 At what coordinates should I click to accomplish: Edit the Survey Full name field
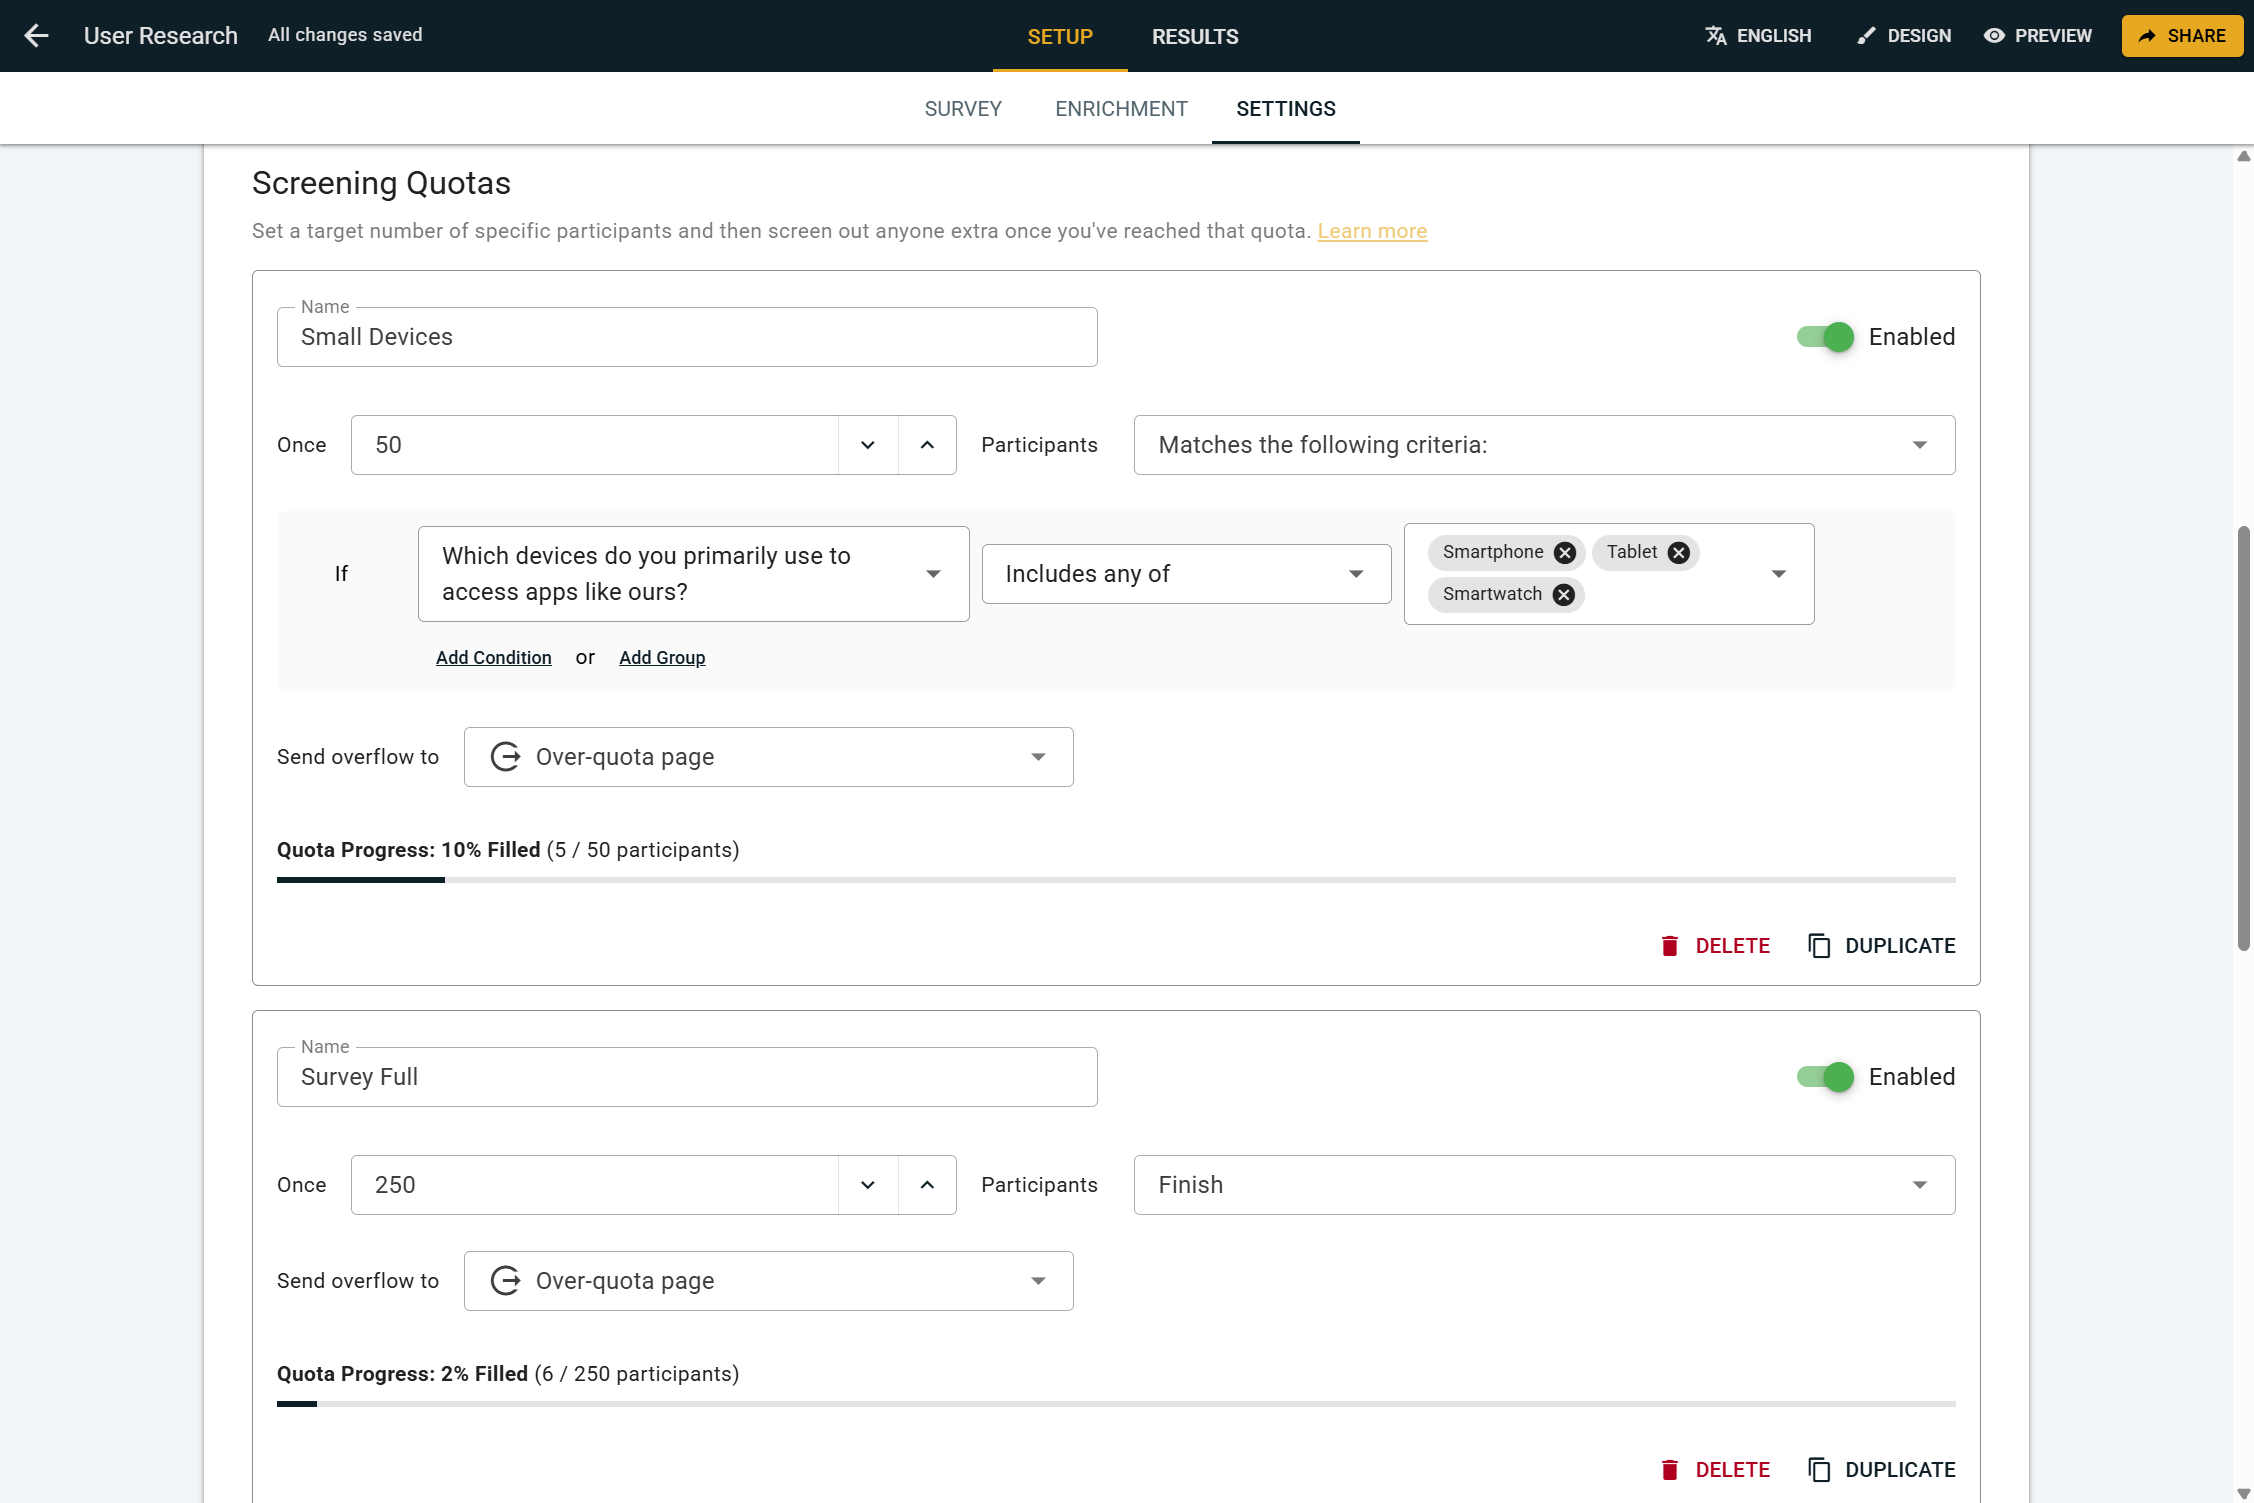click(687, 1077)
